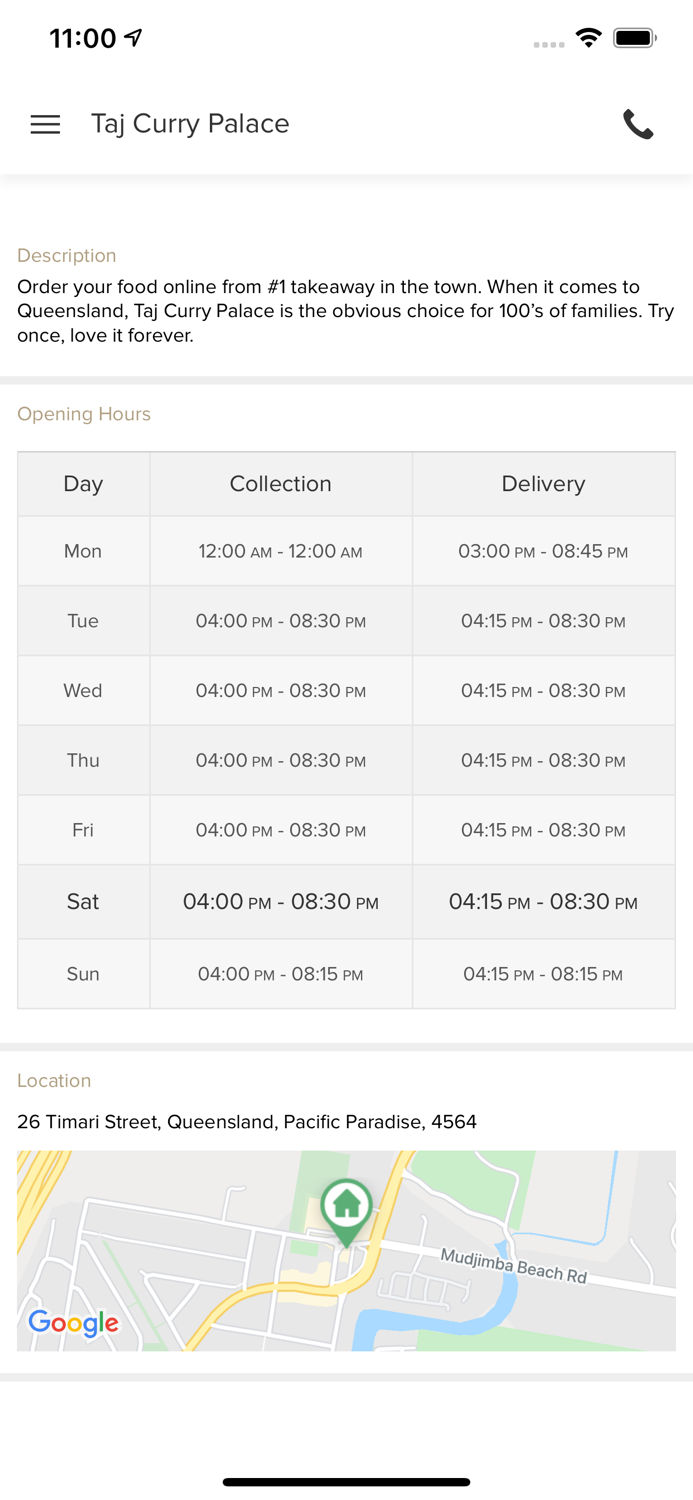This screenshot has height=1500, width=693.
Task: Tap Monday's delivery hours 03:00 PM cell
Action: click(543, 551)
